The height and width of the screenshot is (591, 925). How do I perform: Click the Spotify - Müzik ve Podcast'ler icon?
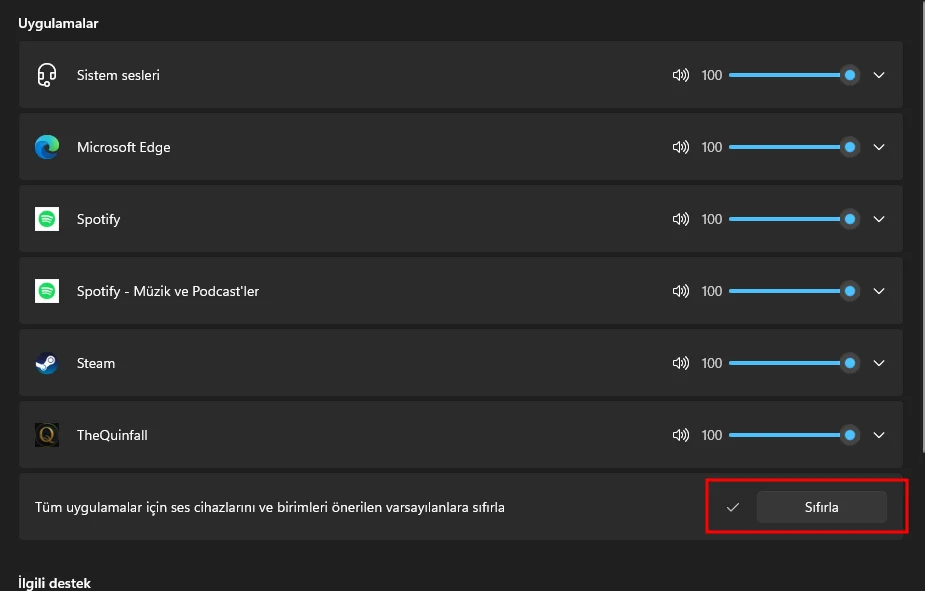(47, 291)
